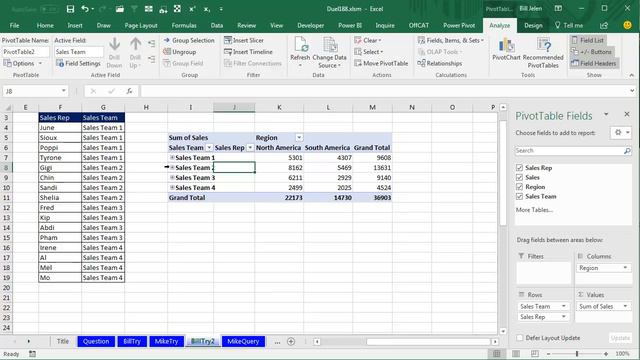Open the Name Box dropdown arrow

tap(64, 91)
